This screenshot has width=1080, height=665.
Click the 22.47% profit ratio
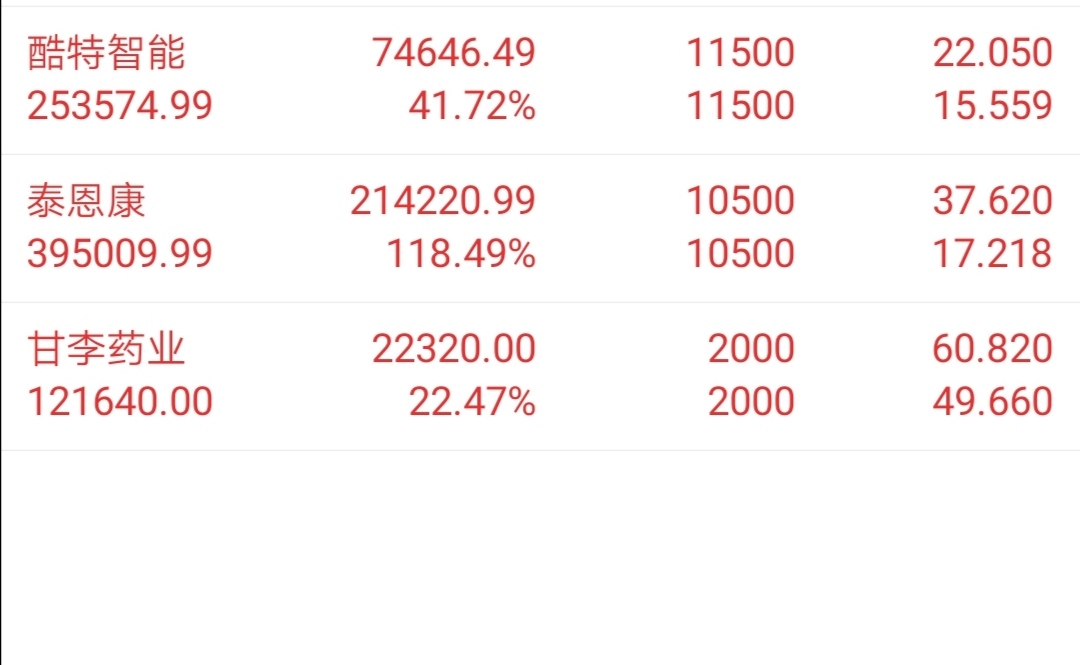(472, 402)
